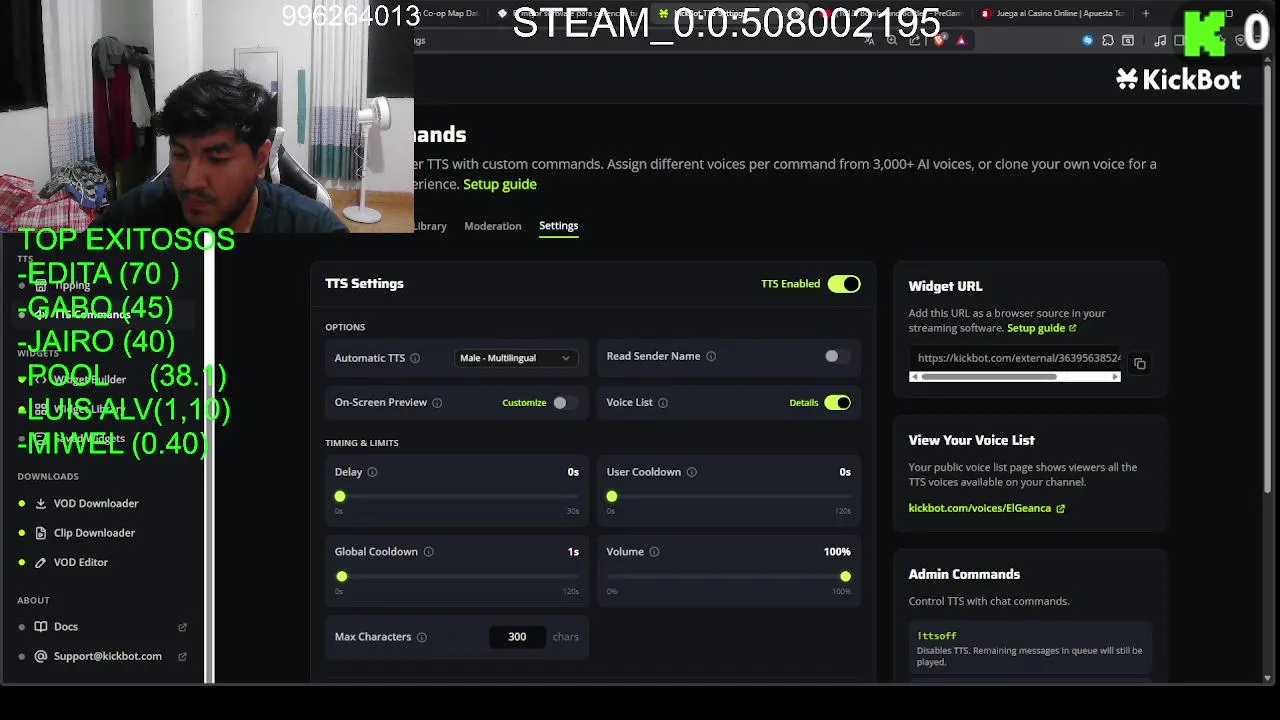The height and width of the screenshot is (720, 1280).
Task: Open the Male - Multilingual voice dropdown
Action: 515,358
